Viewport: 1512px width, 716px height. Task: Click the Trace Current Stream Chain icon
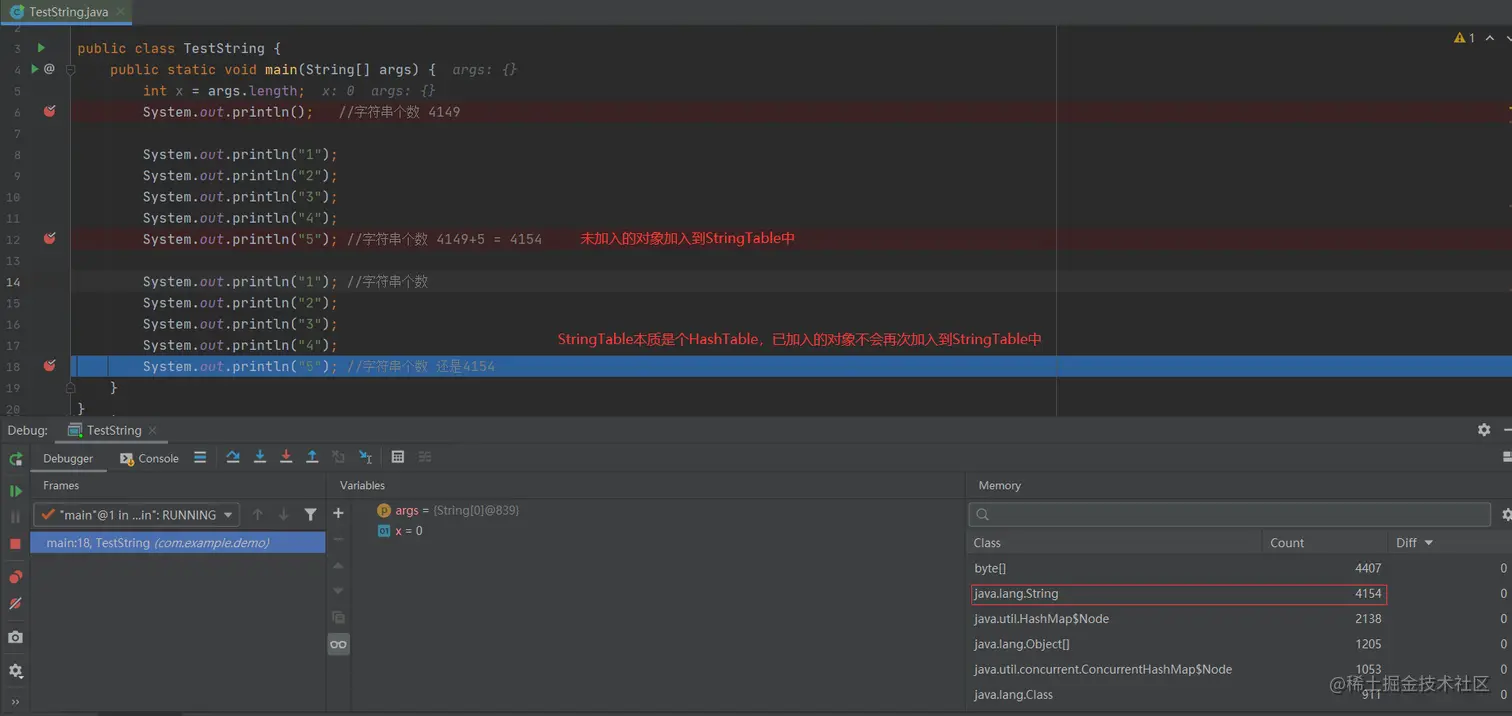coord(425,457)
